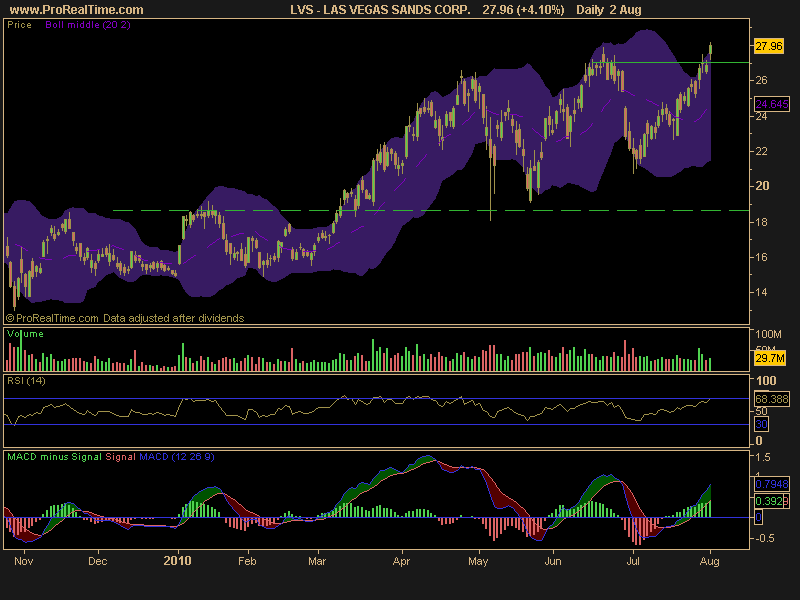Click the 29.7M volume value tag

[769, 358]
